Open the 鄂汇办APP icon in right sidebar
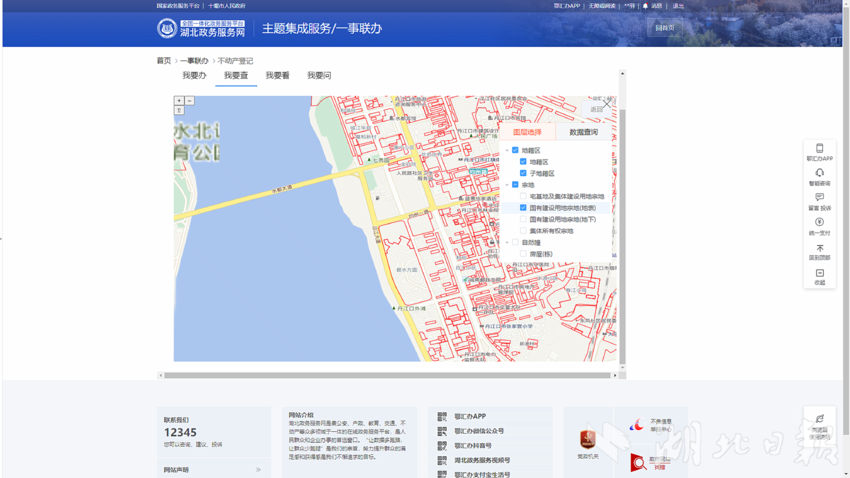The height and width of the screenshot is (478, 850). point(819,151)
